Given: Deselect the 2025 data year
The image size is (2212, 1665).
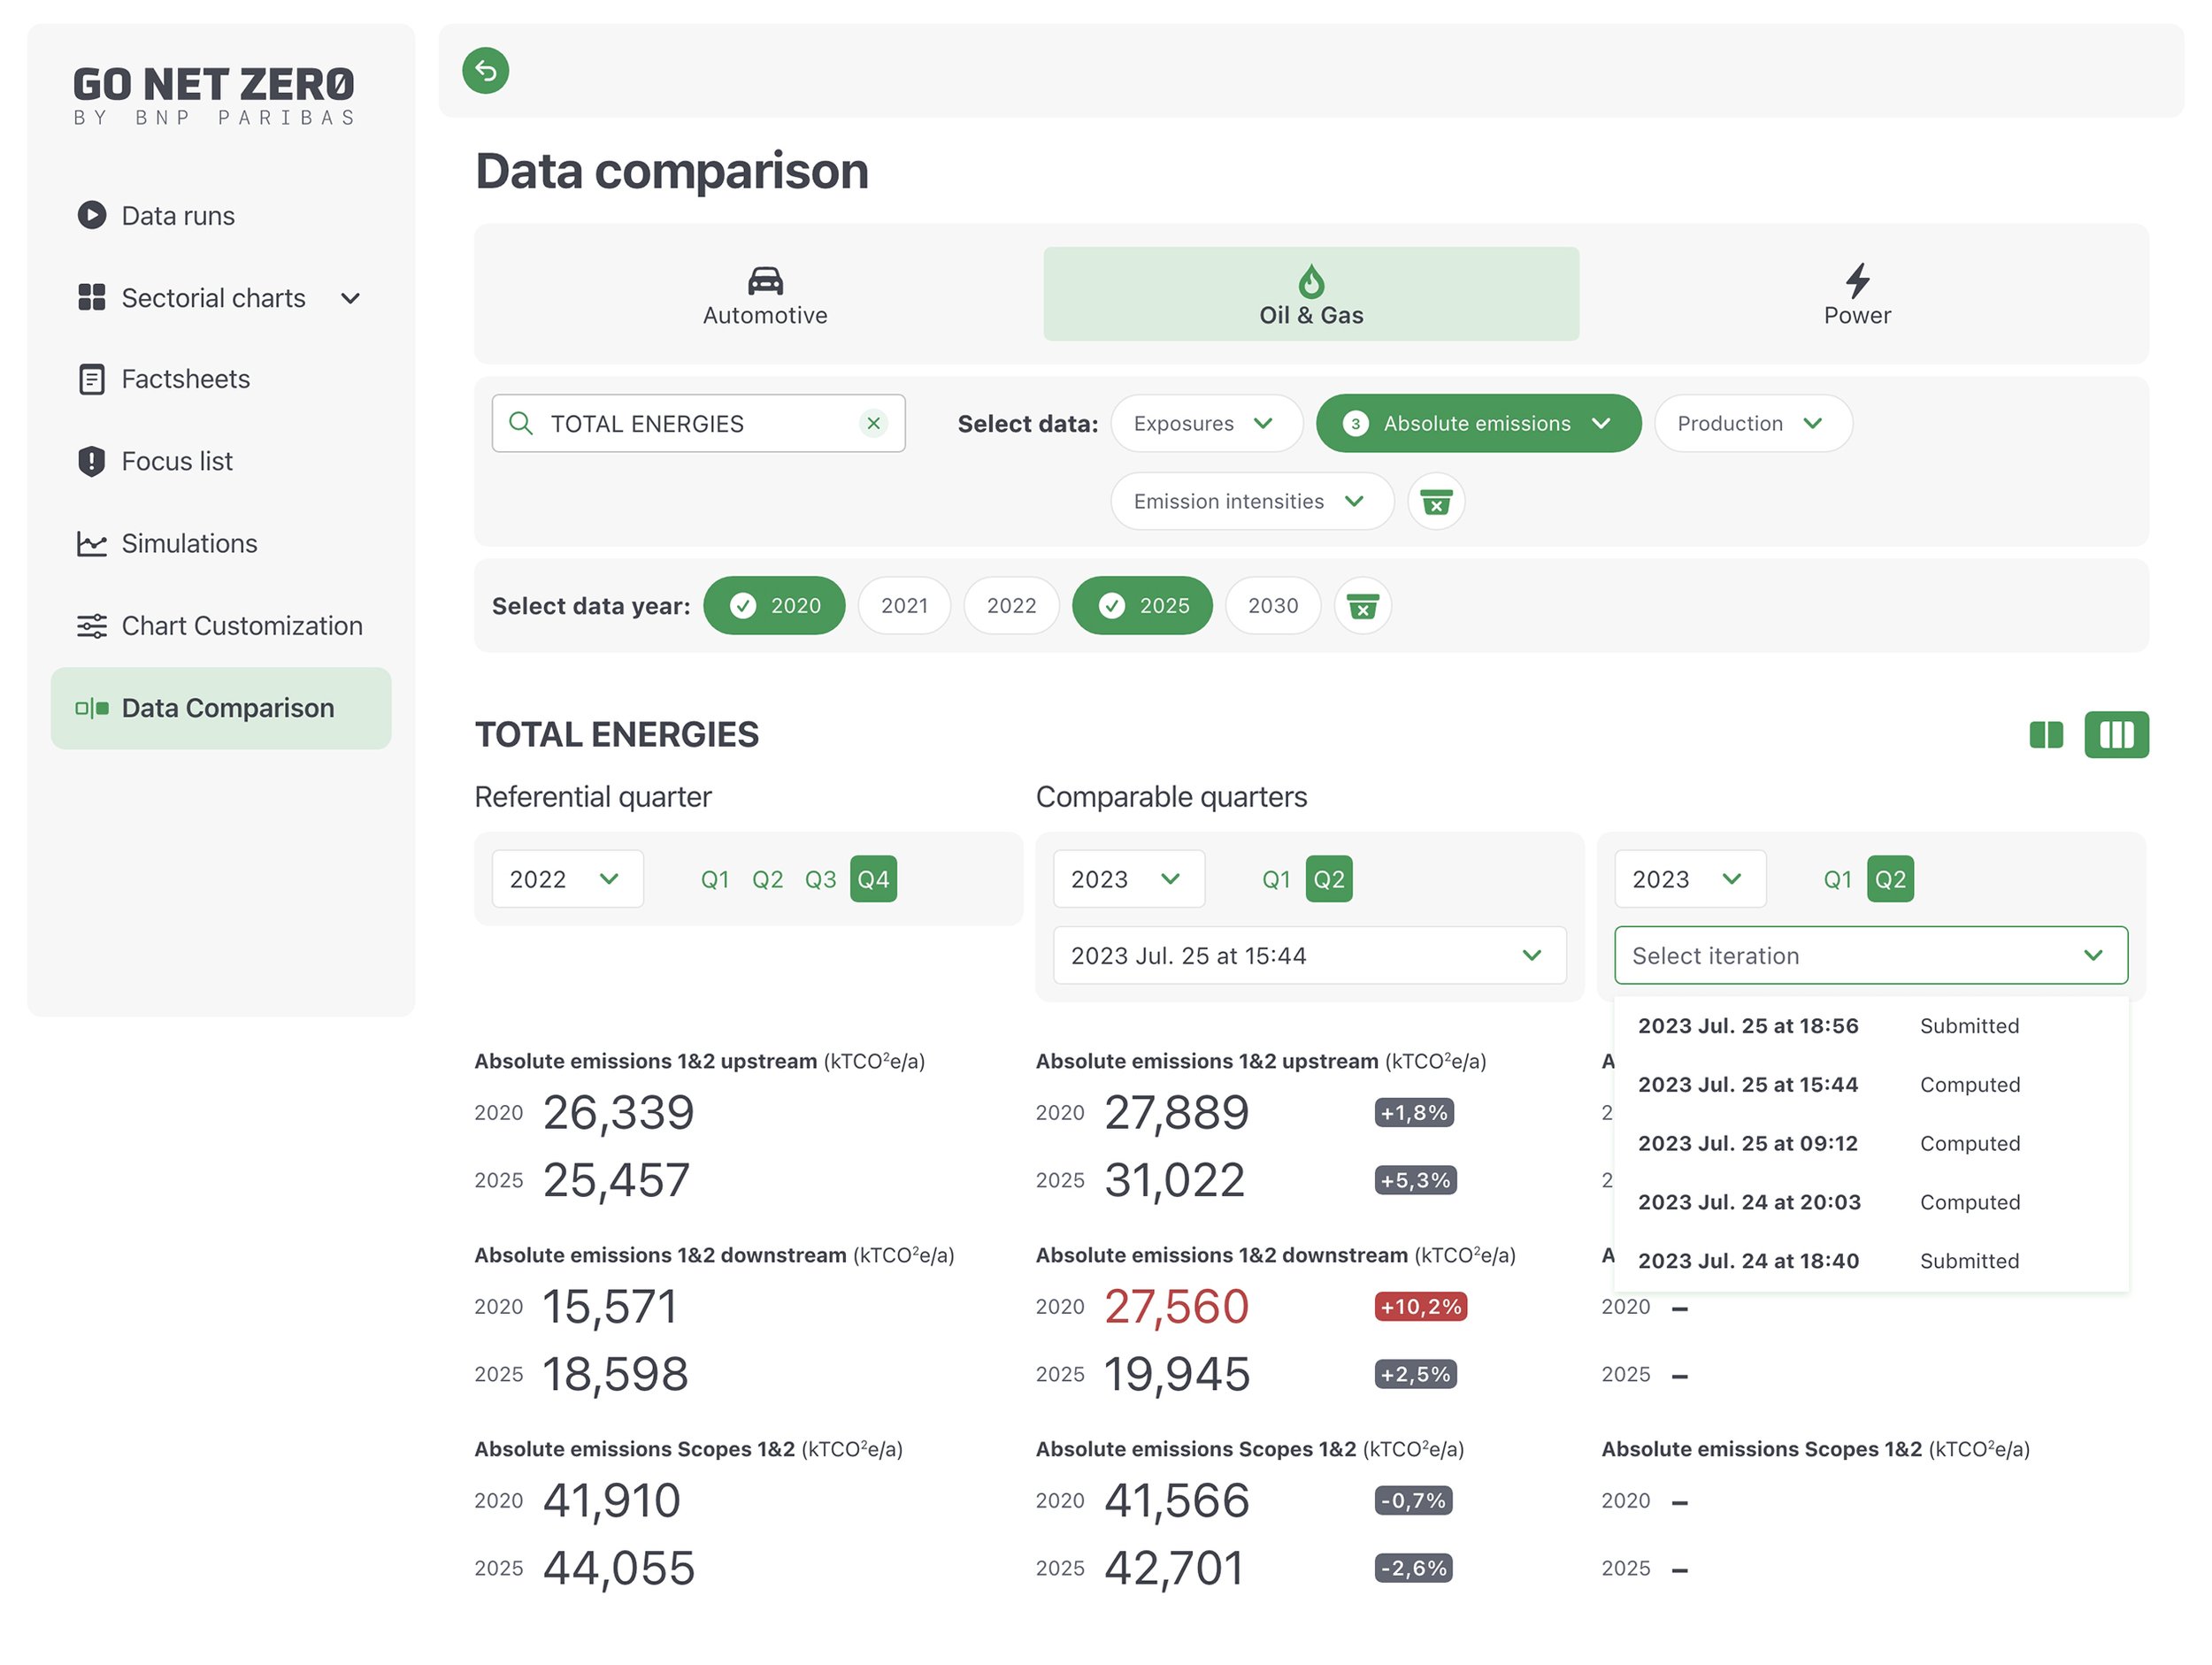Looking at the screenshot, I should pos(1142,605).
